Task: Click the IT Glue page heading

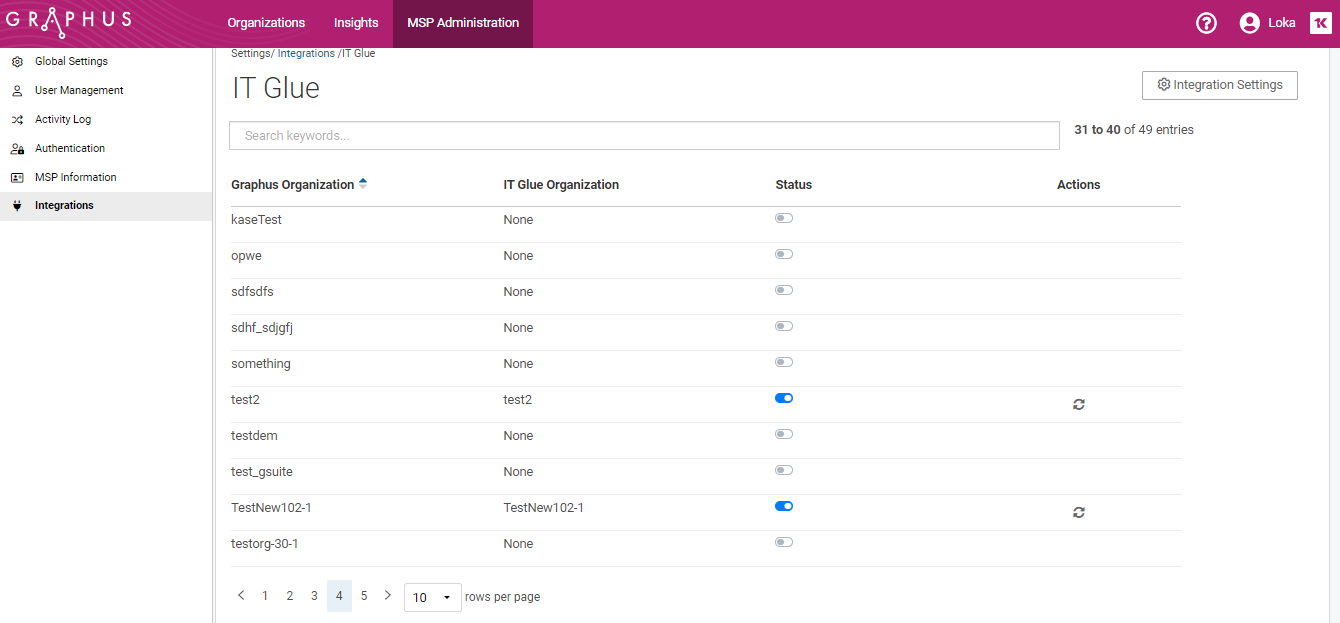Action: [x=276, y=88]
